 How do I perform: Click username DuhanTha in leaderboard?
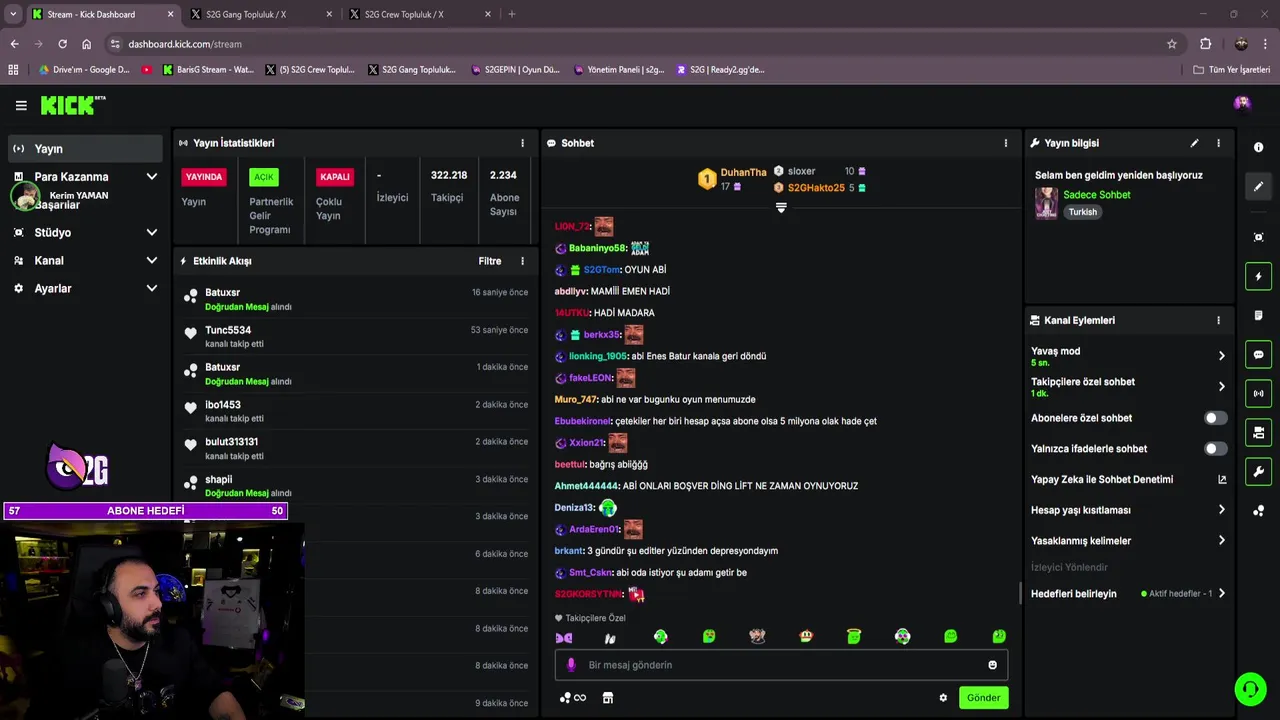tap(743, 172)
